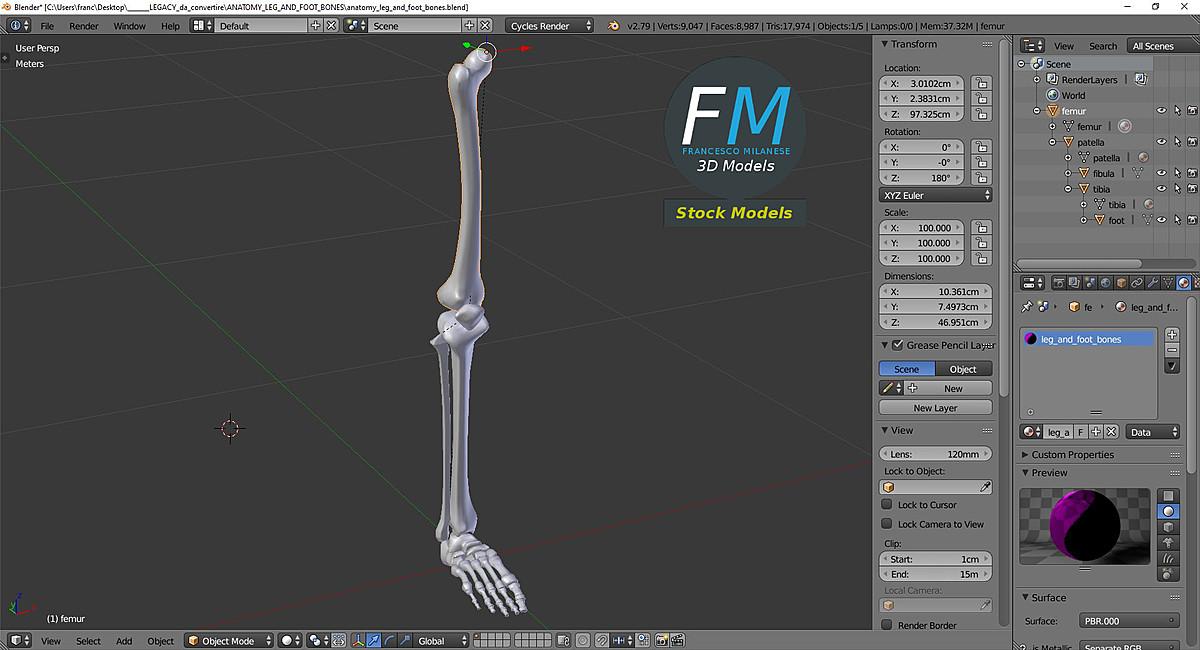Hide the fibula object via eye icon

tap(1161, 173)
